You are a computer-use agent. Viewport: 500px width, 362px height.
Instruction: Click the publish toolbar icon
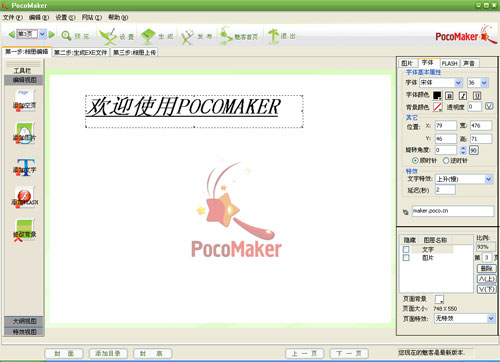pyautogui.click(x=187, y=37)
